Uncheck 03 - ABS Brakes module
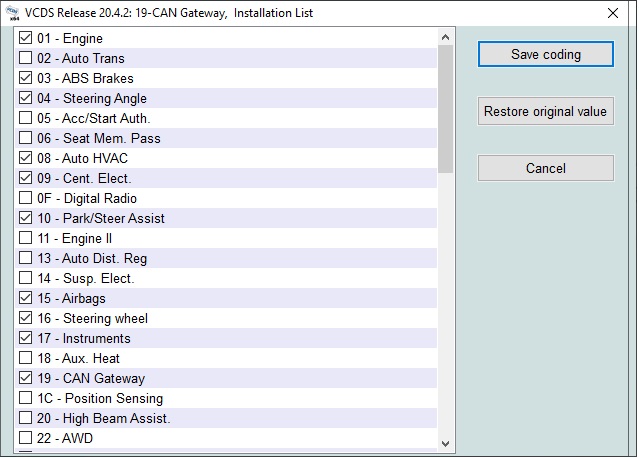Viewport: 639px width, 458px height. pyautogui.click(x=25, y=78)
